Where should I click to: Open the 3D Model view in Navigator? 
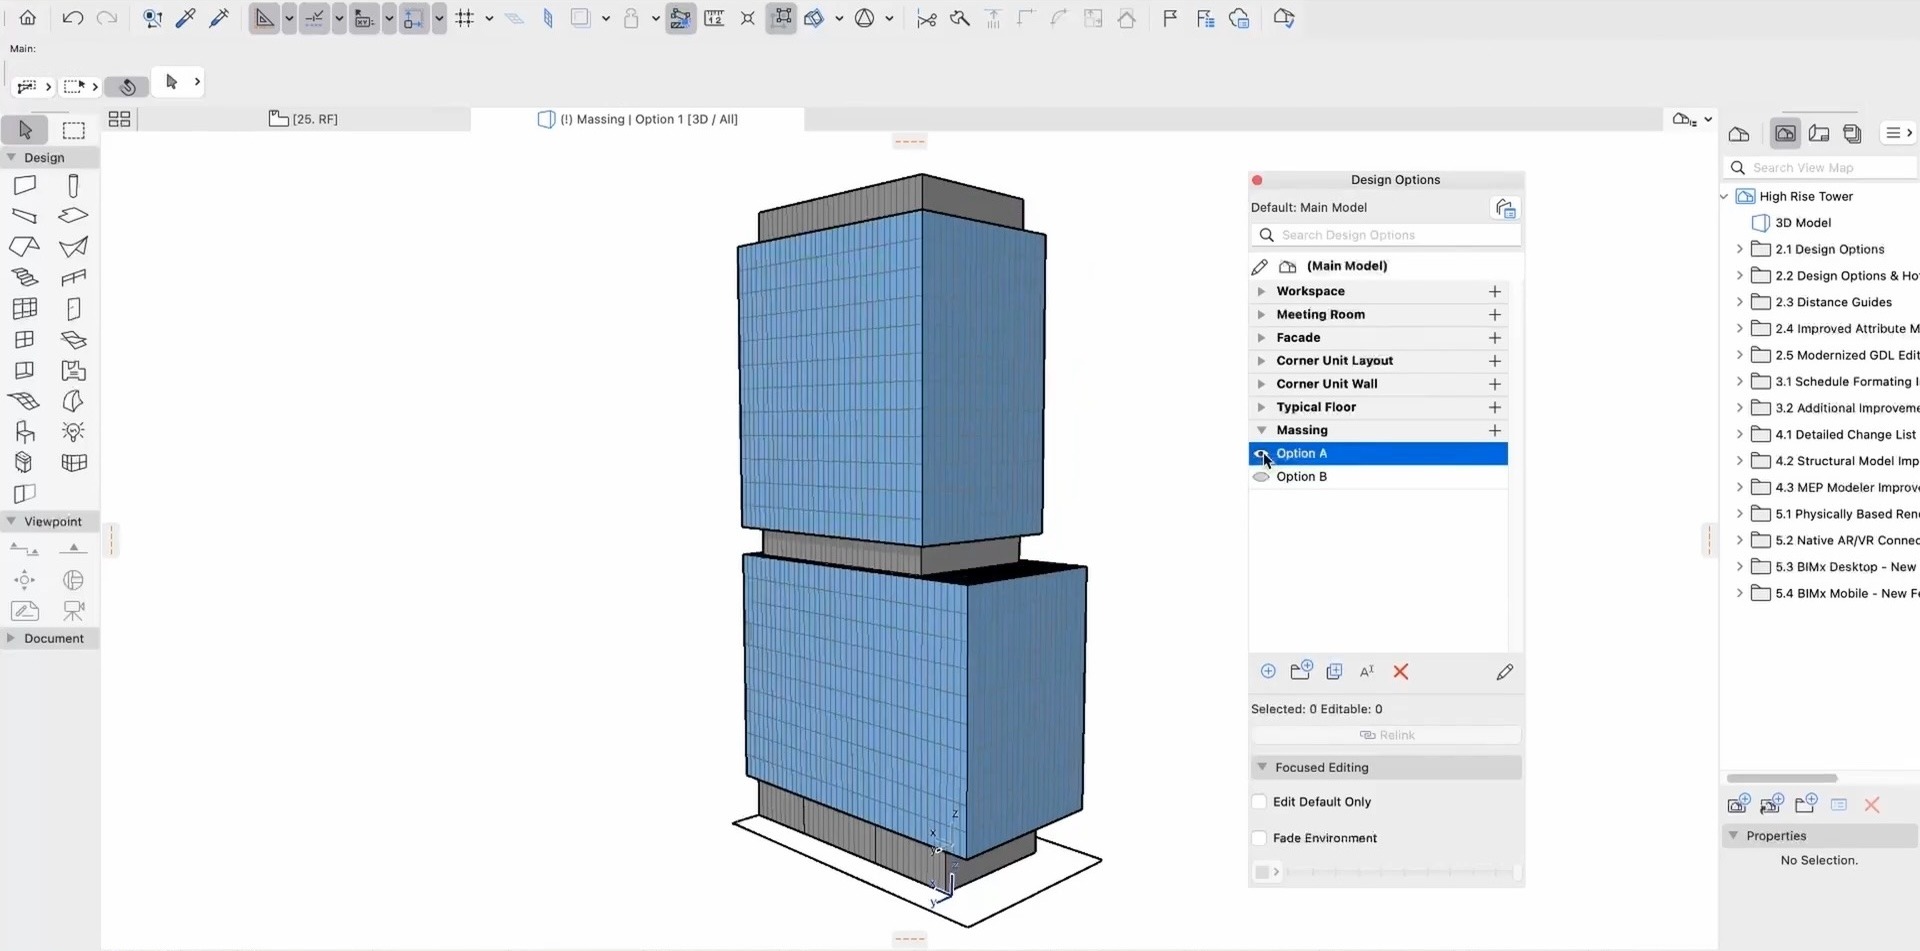1803,223
